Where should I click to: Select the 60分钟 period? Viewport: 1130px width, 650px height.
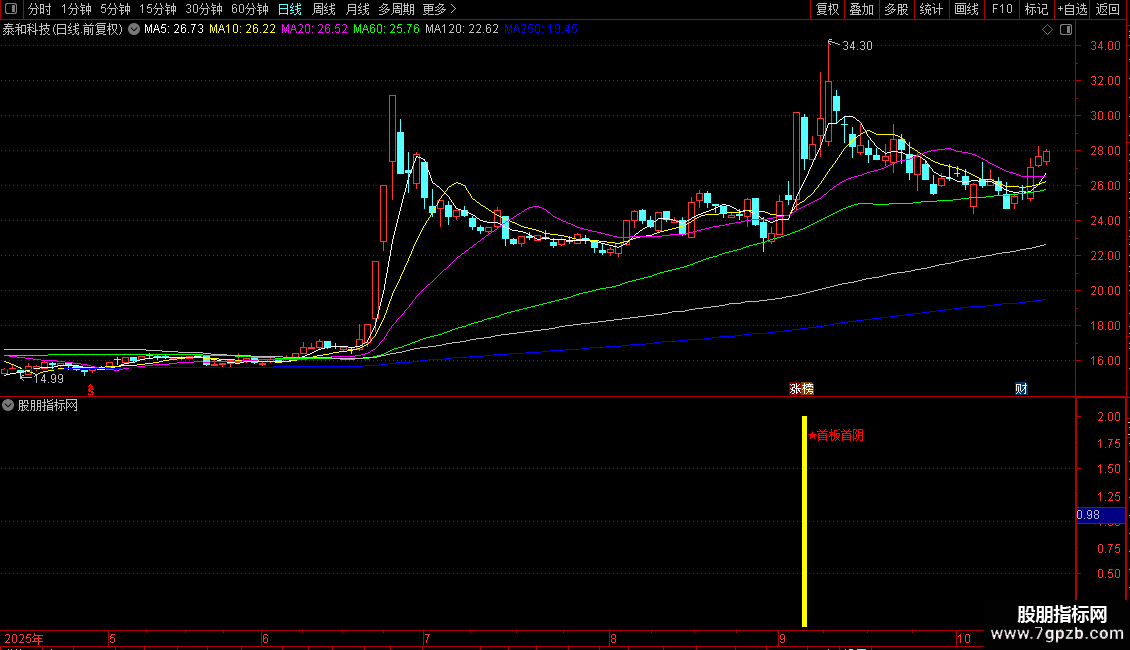click(249, 9)
